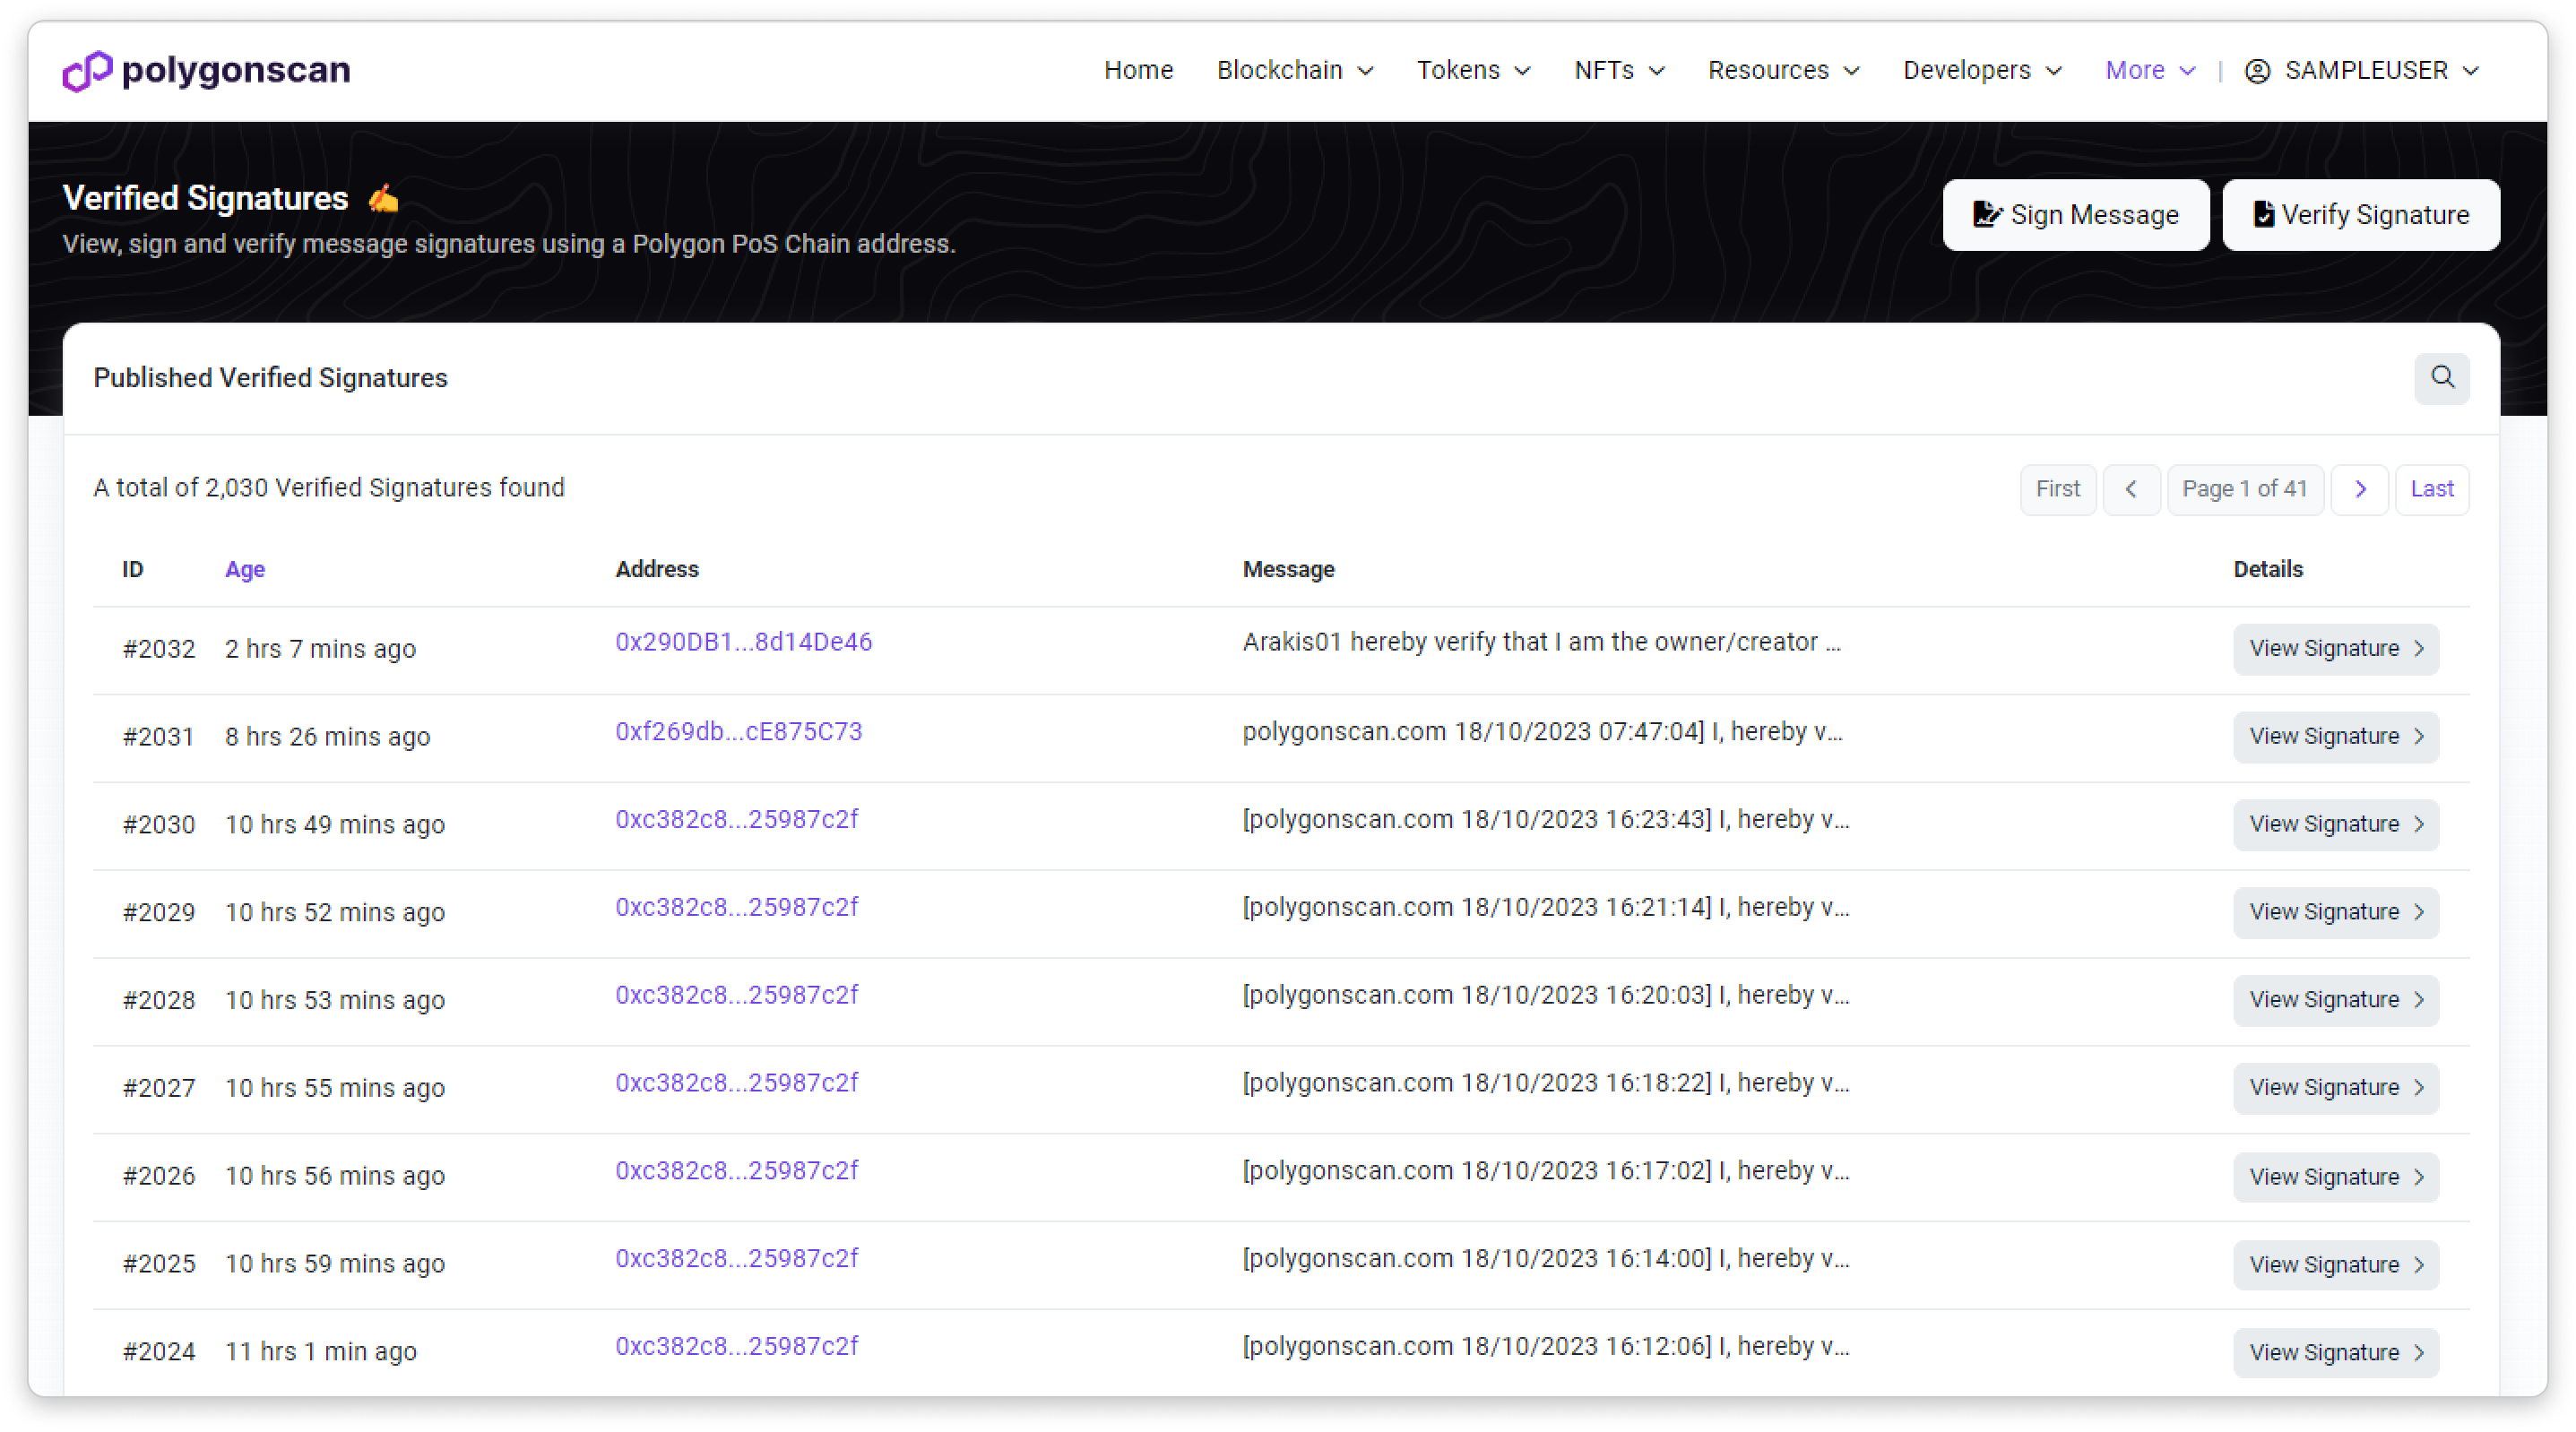Screen dimensions: 2576x1432
Task: View Signature for ID #2031
Action: pyautogui.click(x=2336, y=737)
